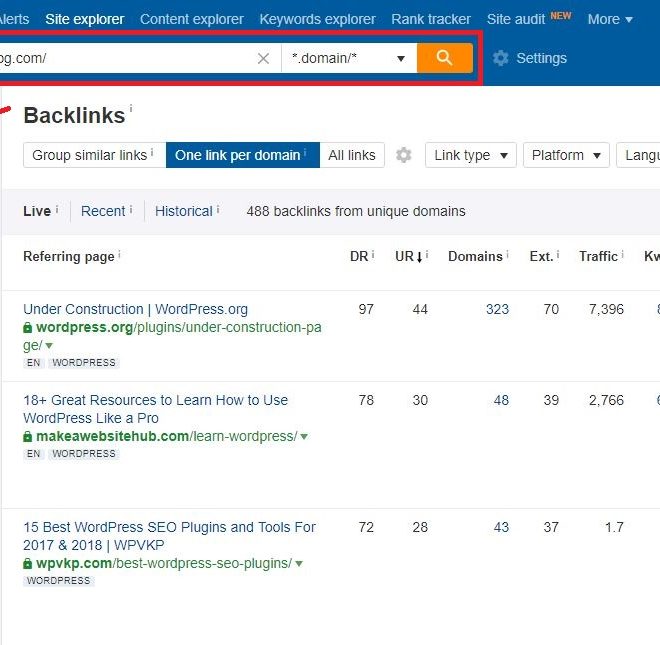Open Keywords explorer in the top navigation
Screen dimensions: 660x645
[x=317, y=19]
